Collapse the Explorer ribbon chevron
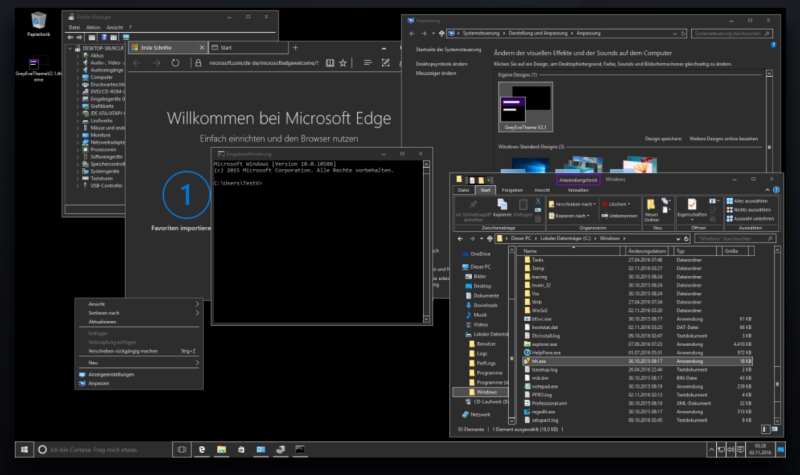Screen dimensions: 800x475 click(x=767, y=190)
